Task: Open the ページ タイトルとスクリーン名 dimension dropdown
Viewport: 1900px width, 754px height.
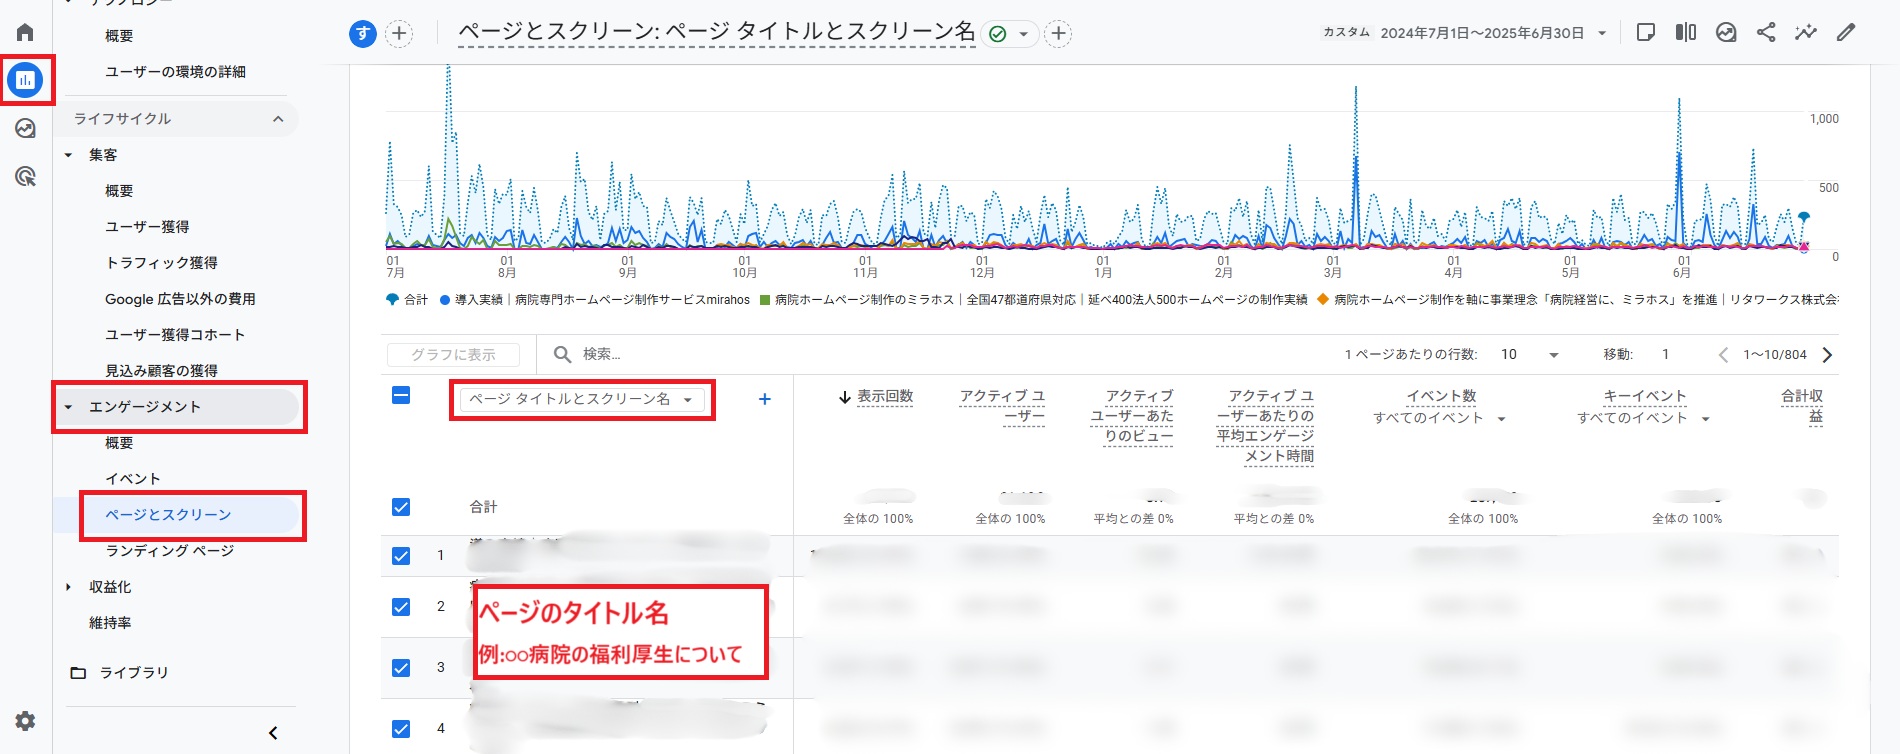Action: tap(581, 399)
